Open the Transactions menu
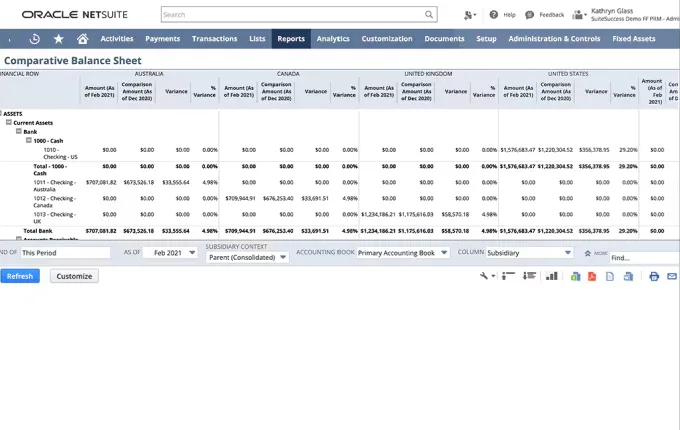 (214, 39)
